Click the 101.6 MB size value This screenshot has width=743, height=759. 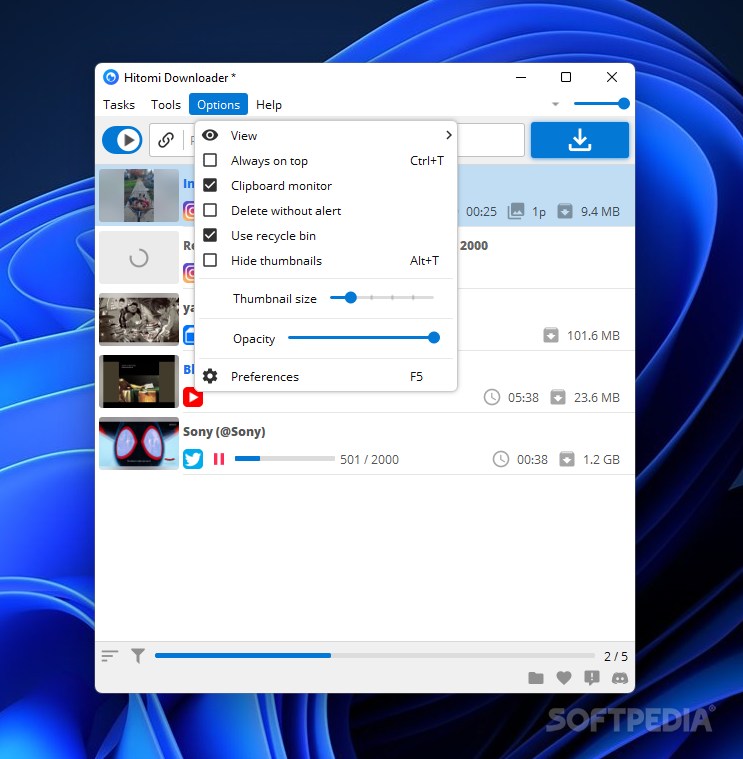point(593,335)
